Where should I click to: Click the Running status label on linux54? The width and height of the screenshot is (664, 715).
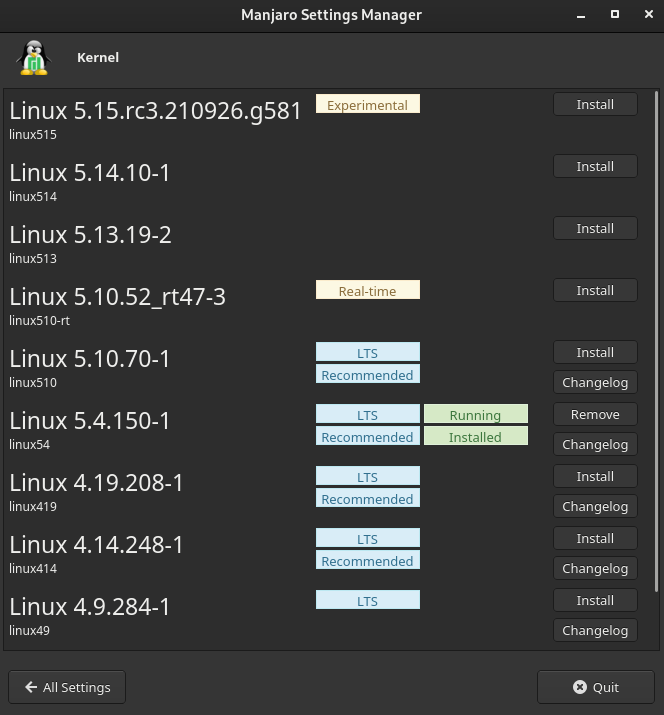475,415
